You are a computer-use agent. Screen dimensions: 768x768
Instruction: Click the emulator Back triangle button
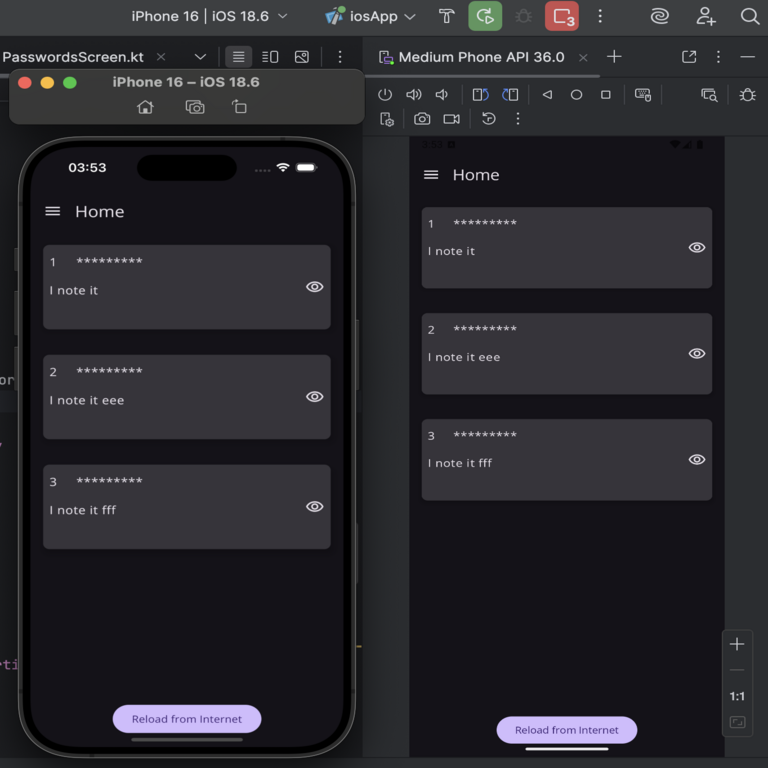pyautogui.click(x=548, y=95)
